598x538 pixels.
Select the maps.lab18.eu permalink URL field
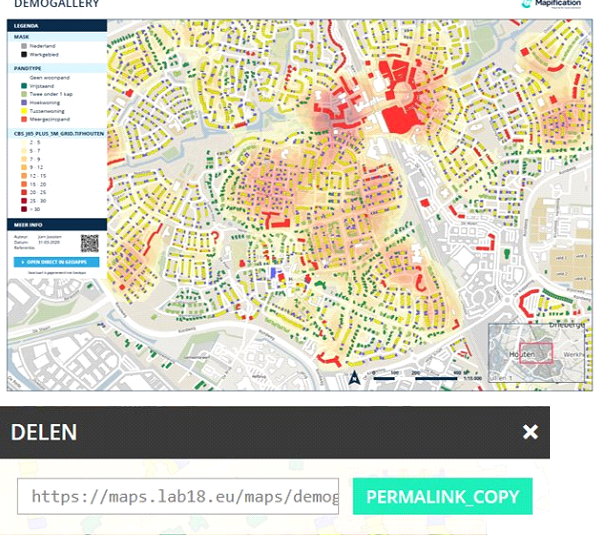tap(178, 496)
